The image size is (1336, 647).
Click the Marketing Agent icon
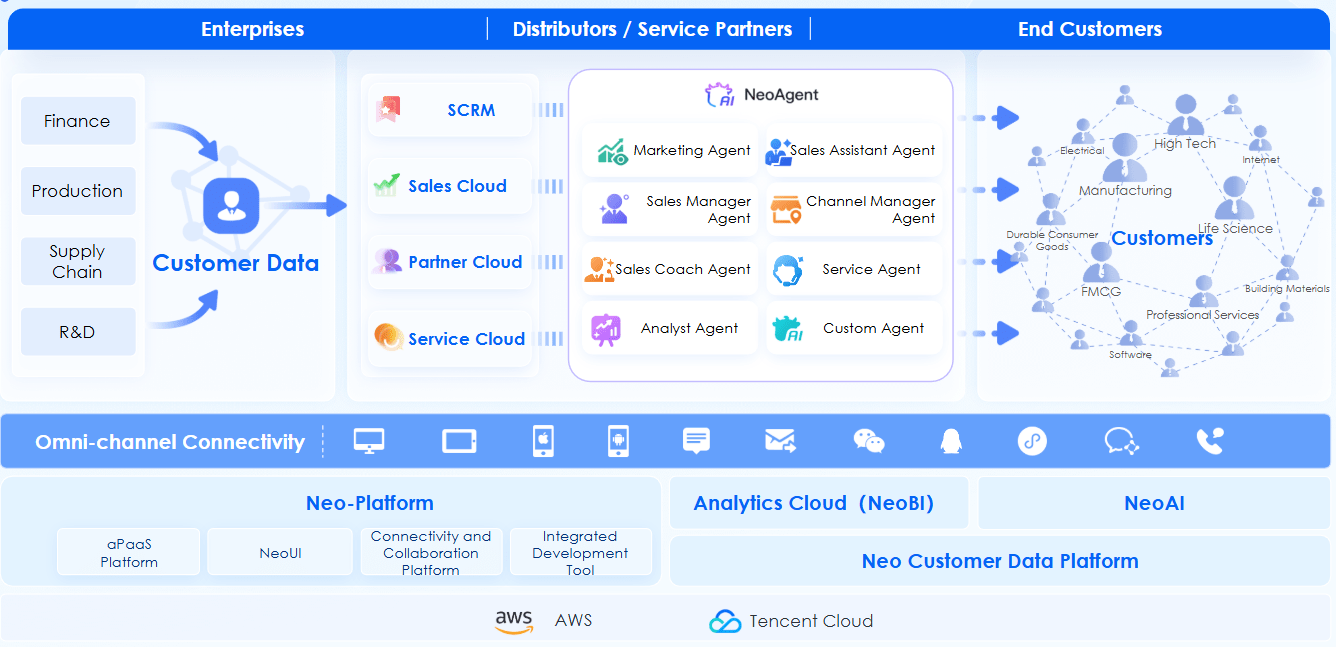tap(612, 151)
